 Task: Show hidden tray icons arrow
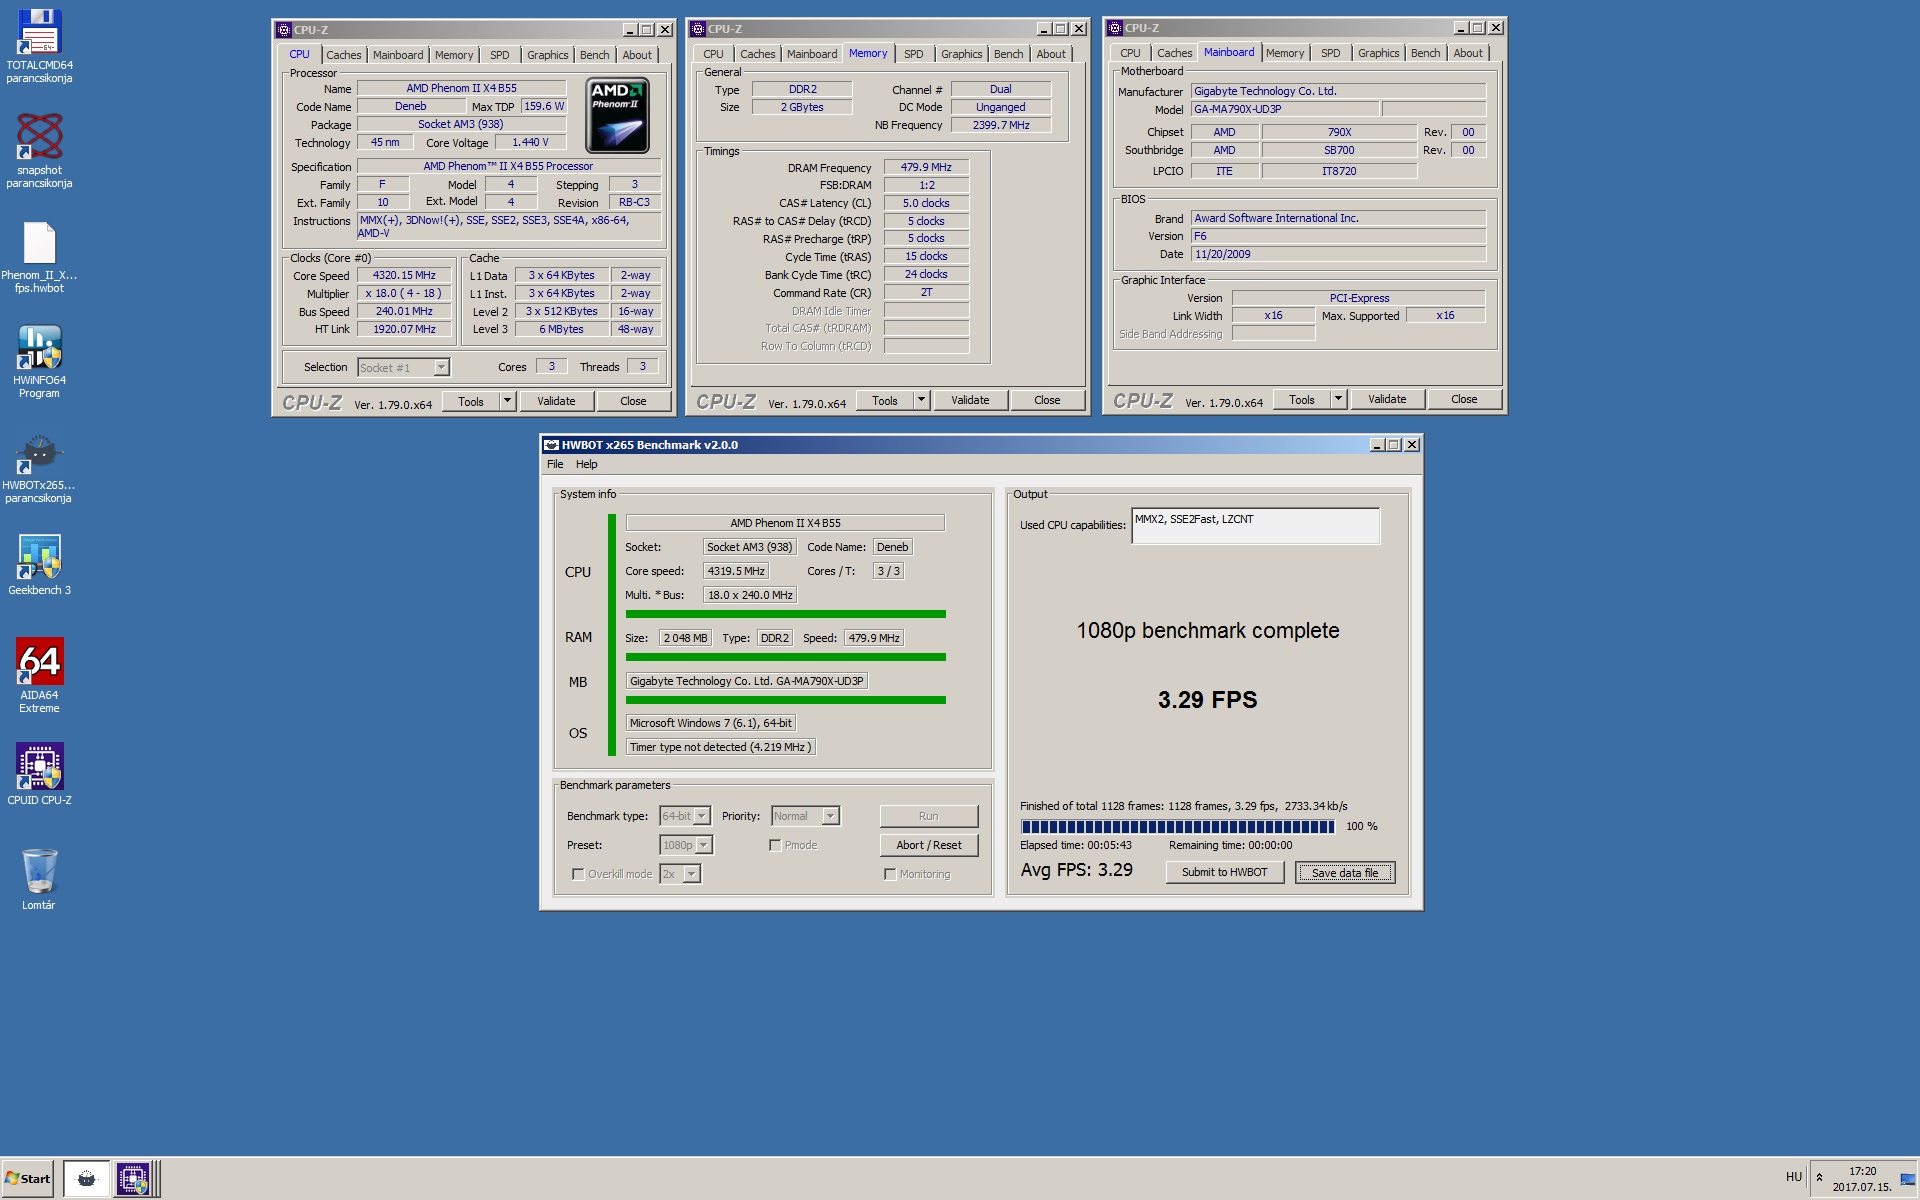pos(1819,1177)
